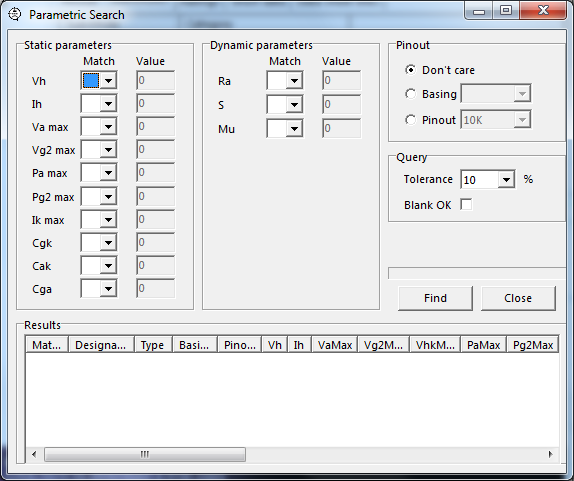Enable the Blank OK checkbox
574x481 pixels.
coord(466,205)
